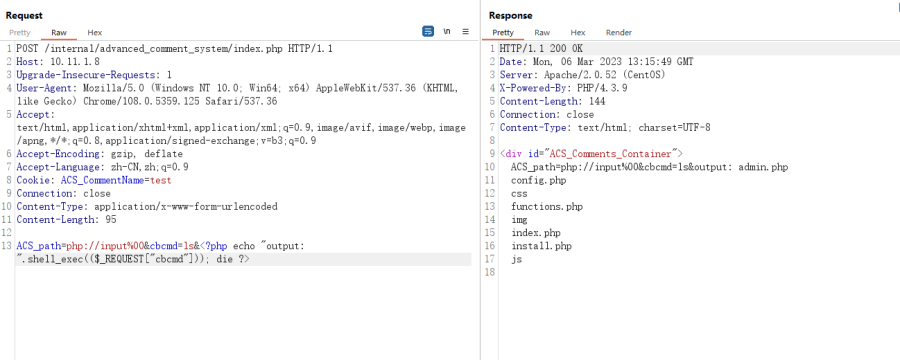Switch to the Response Render tab
This screenshot has height=360, width=900.
tap(619, 33)
